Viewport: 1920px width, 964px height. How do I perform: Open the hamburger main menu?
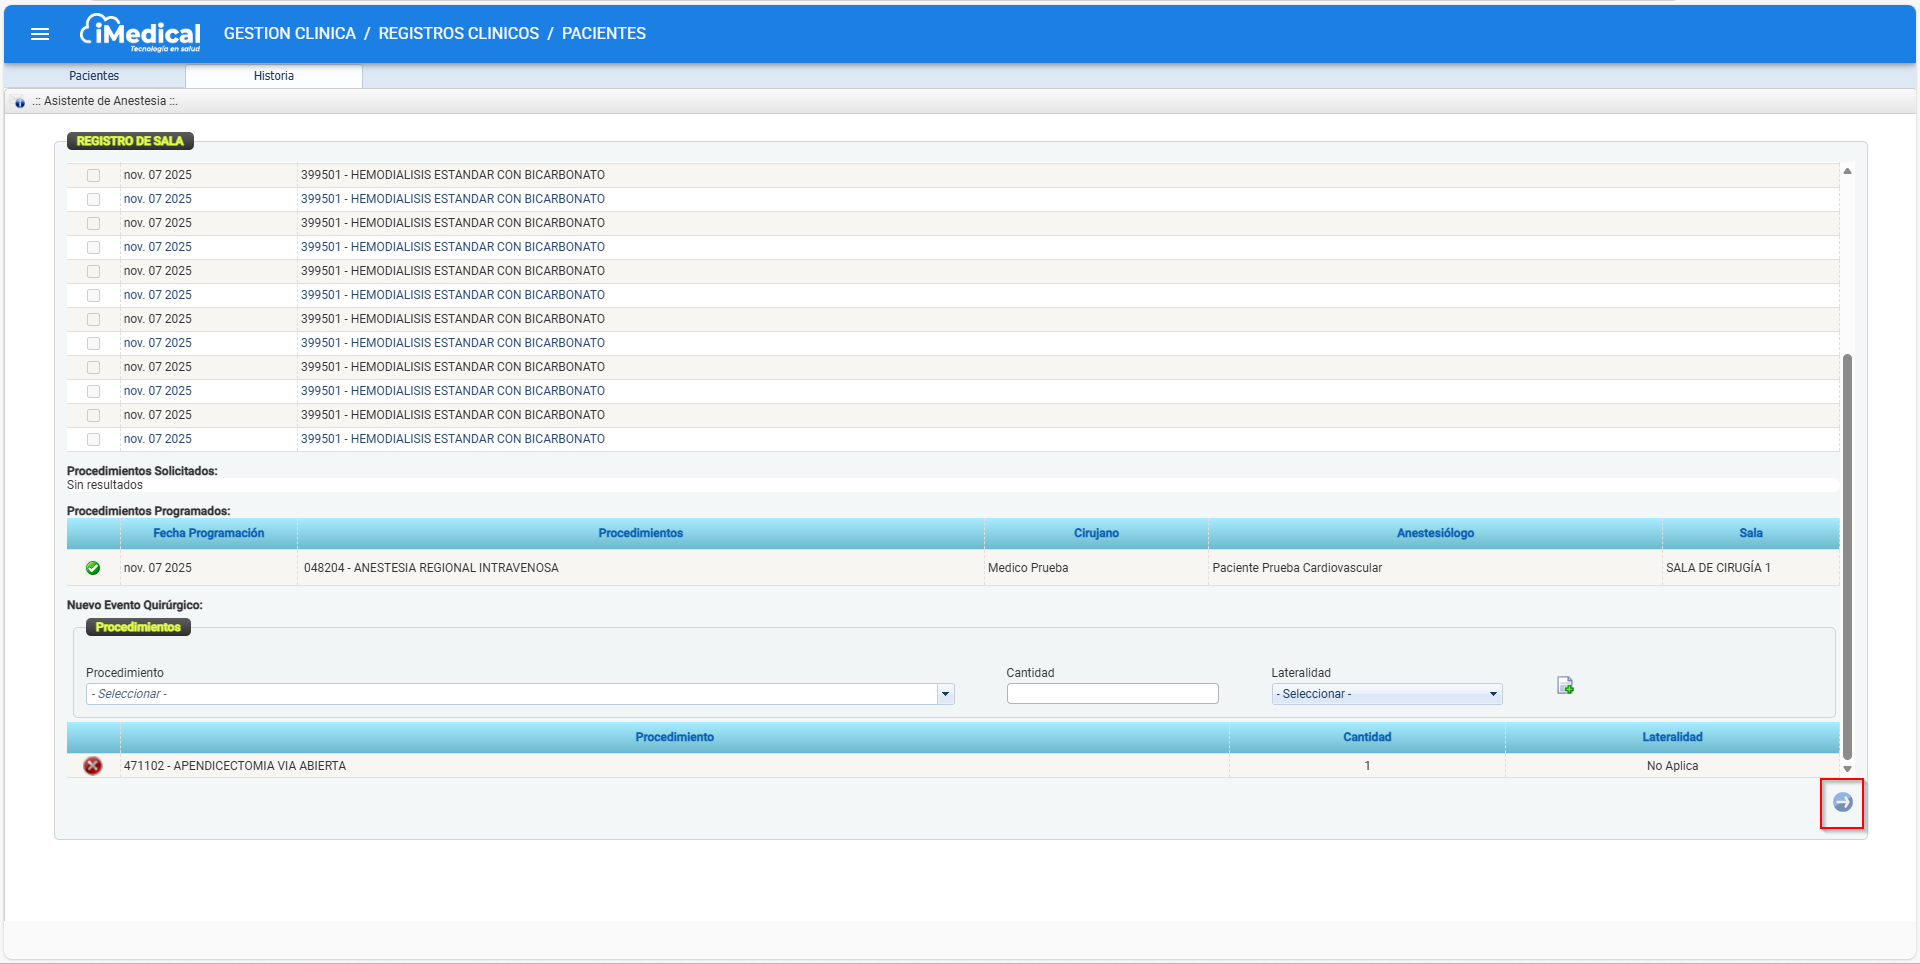tap(40, 34)
